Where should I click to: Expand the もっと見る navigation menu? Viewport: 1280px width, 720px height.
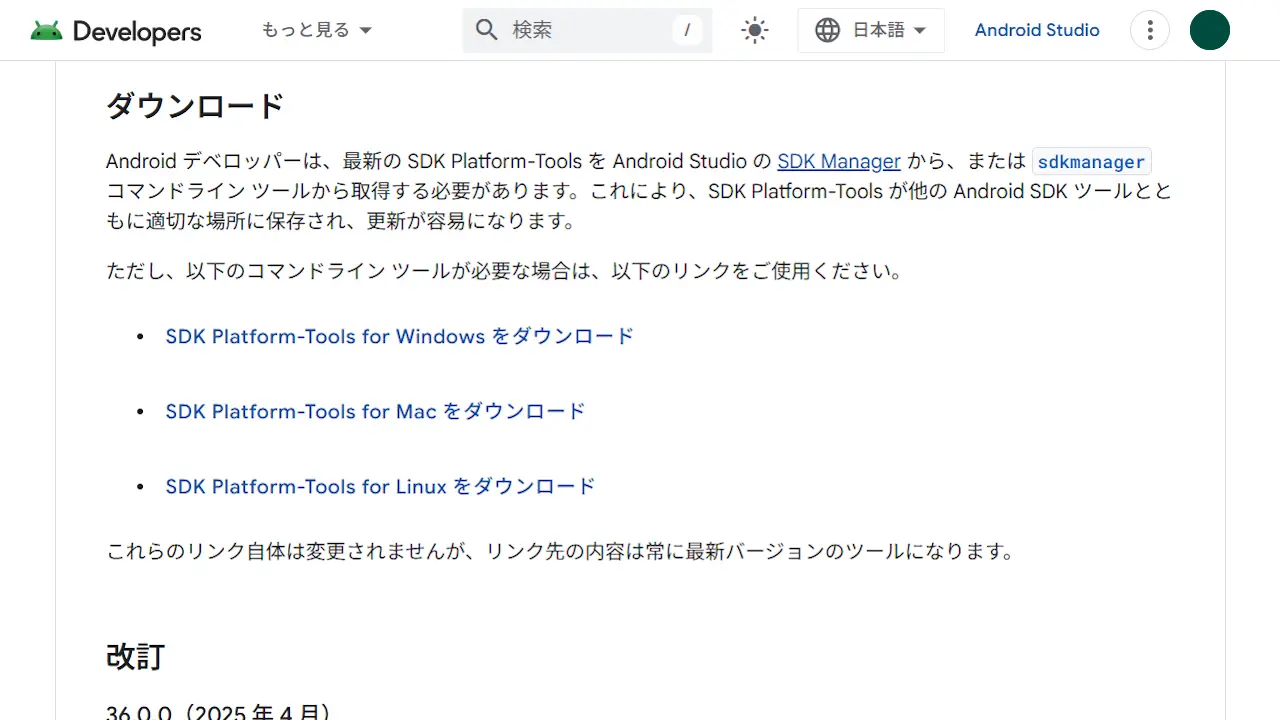[x=305, y=30]
